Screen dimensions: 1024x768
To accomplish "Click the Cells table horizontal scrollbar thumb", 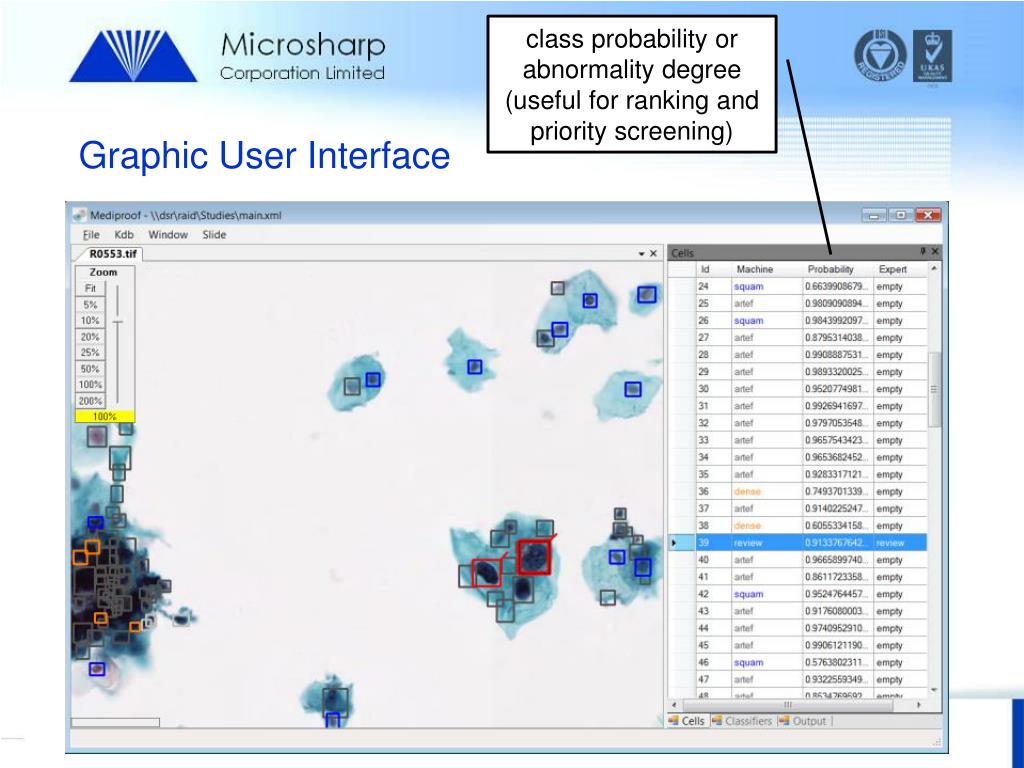I will [x=787, y=705].
